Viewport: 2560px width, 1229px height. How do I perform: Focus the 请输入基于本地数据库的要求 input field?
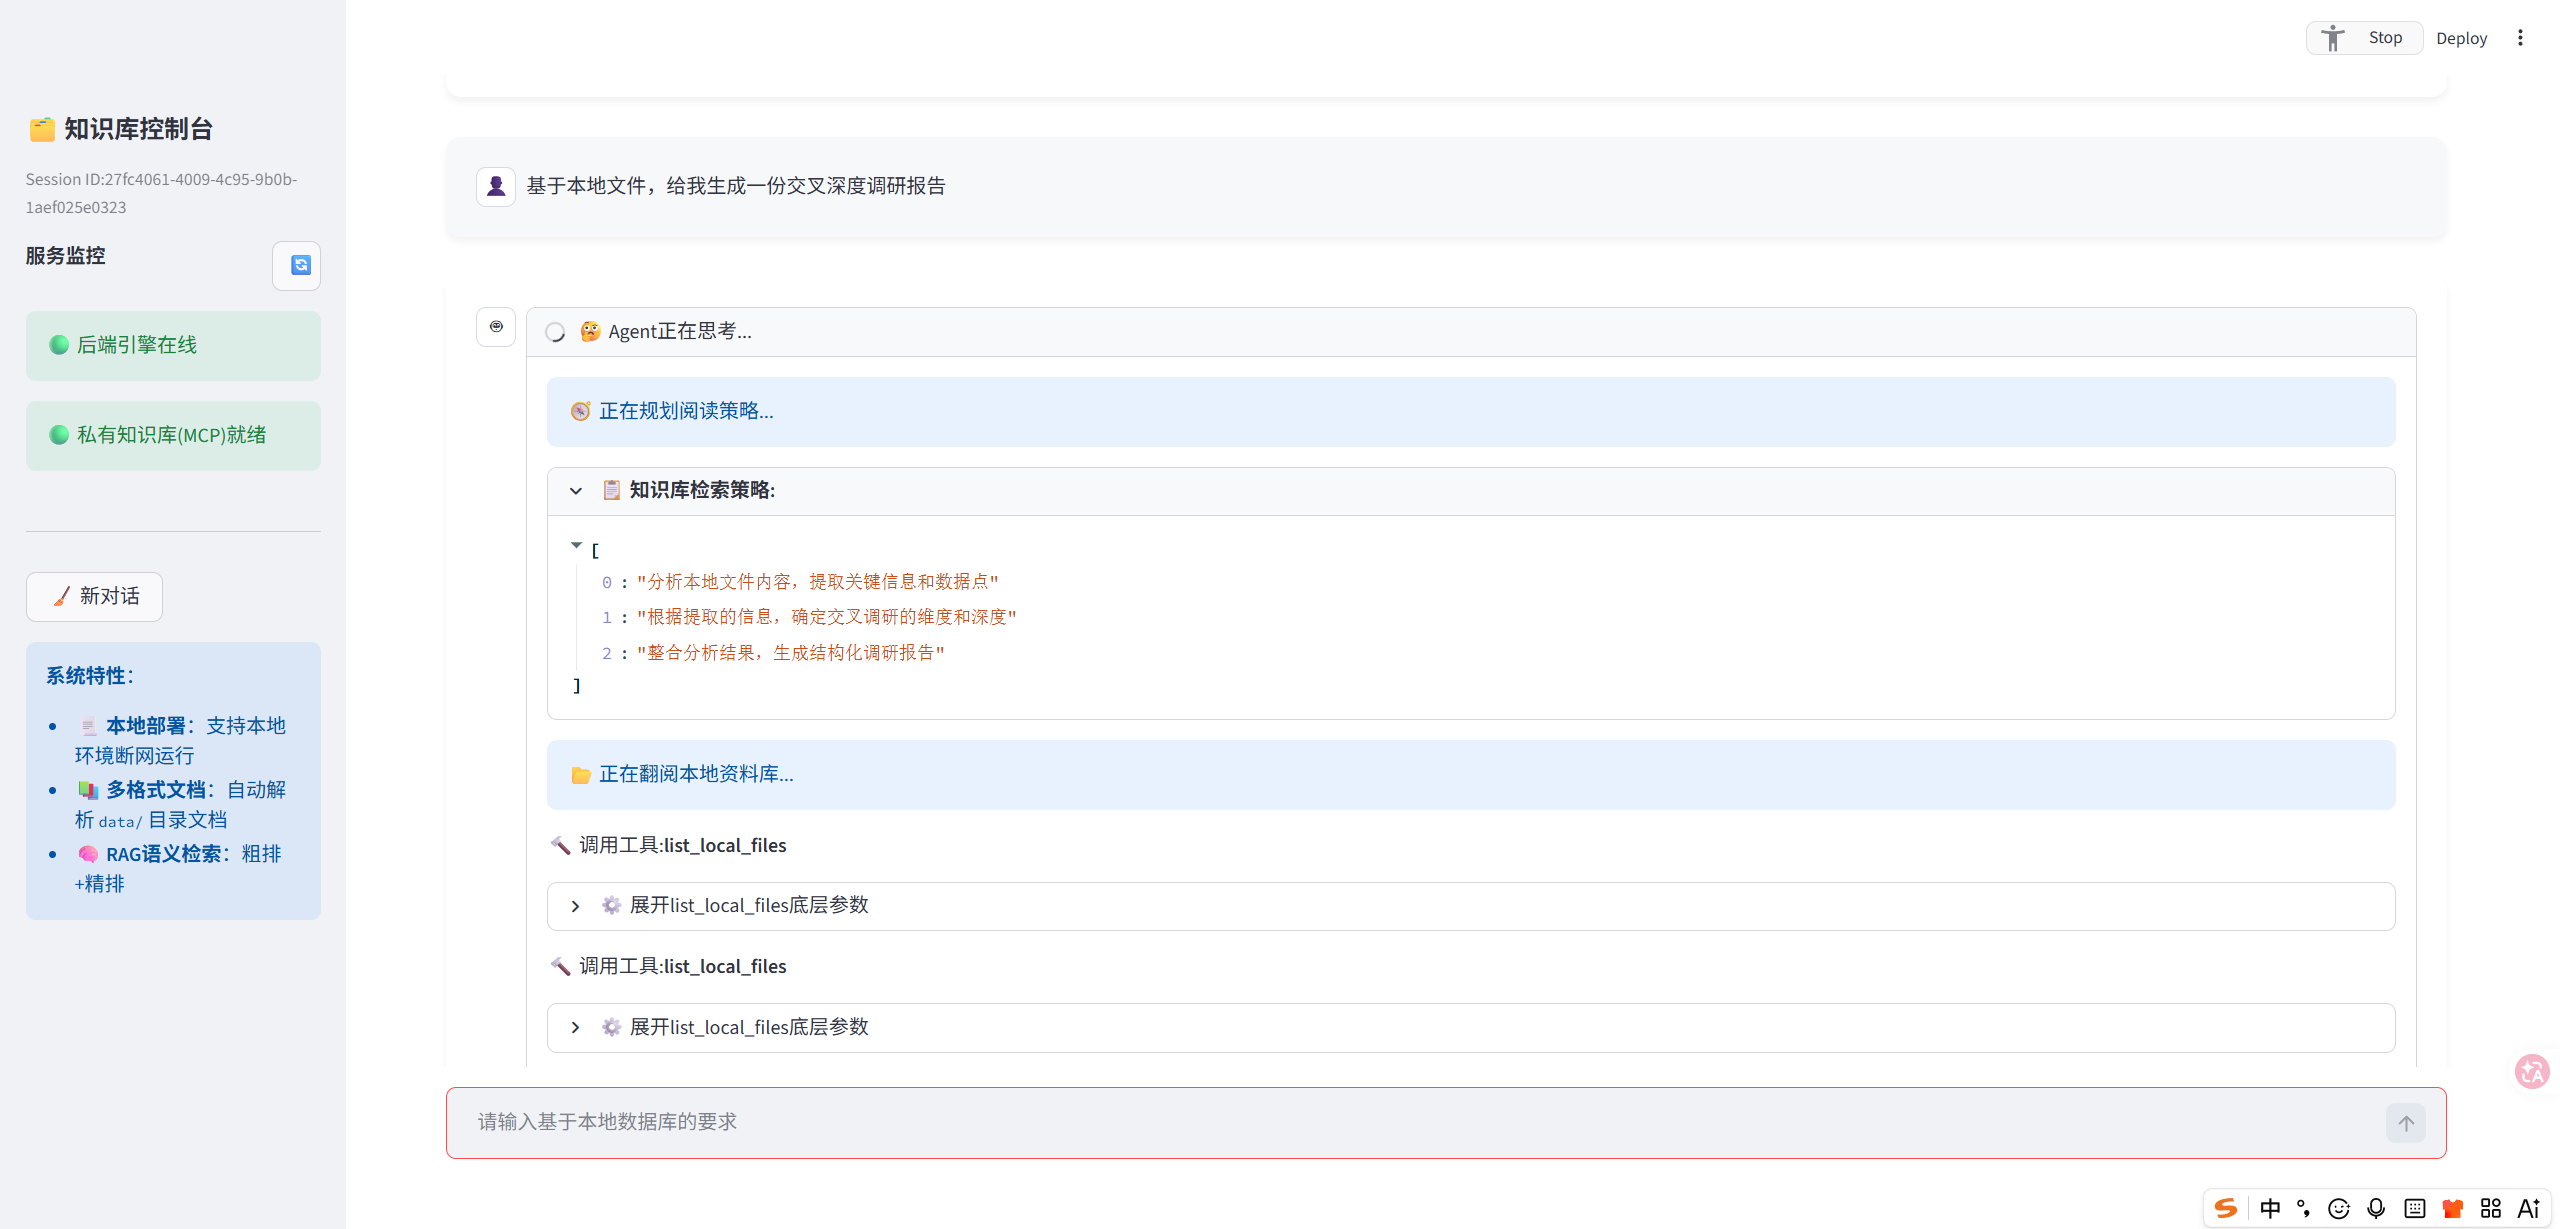pyautogui.click(x=1400, y=1122)
